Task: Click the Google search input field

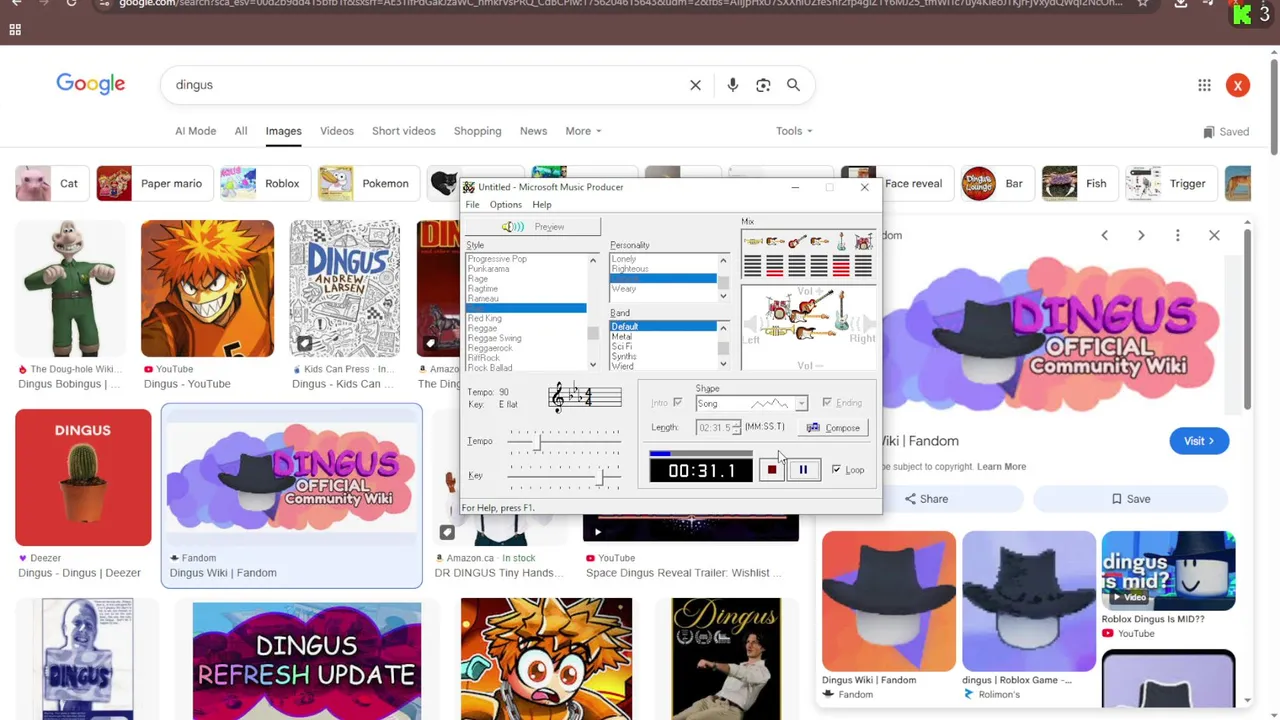Action: click(x=425, y=85)
